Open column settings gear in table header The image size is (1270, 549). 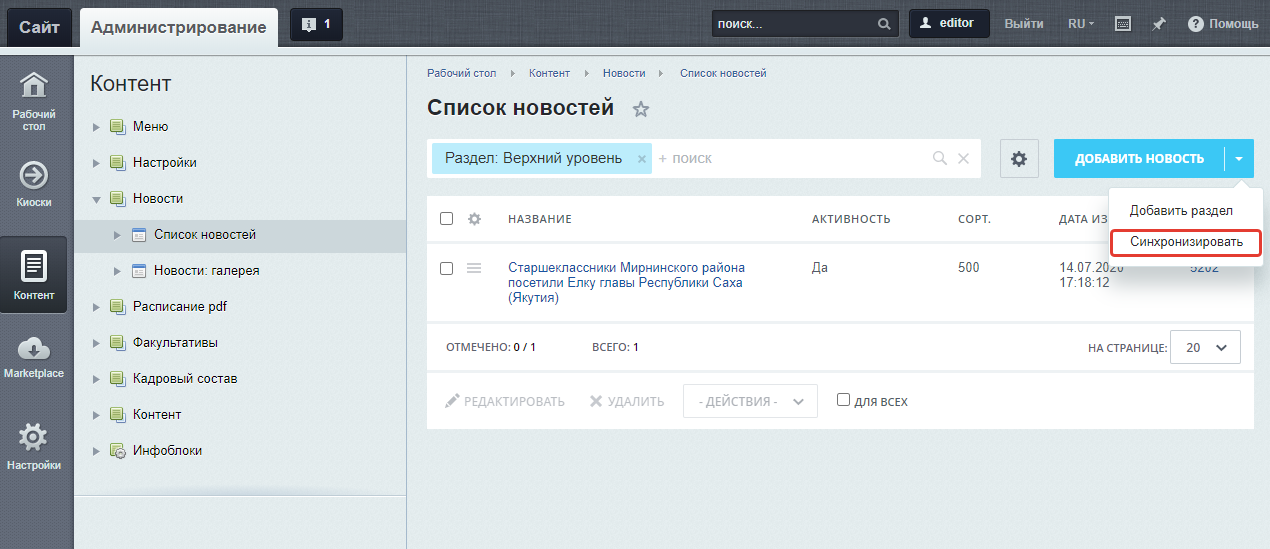click(475, 219)
